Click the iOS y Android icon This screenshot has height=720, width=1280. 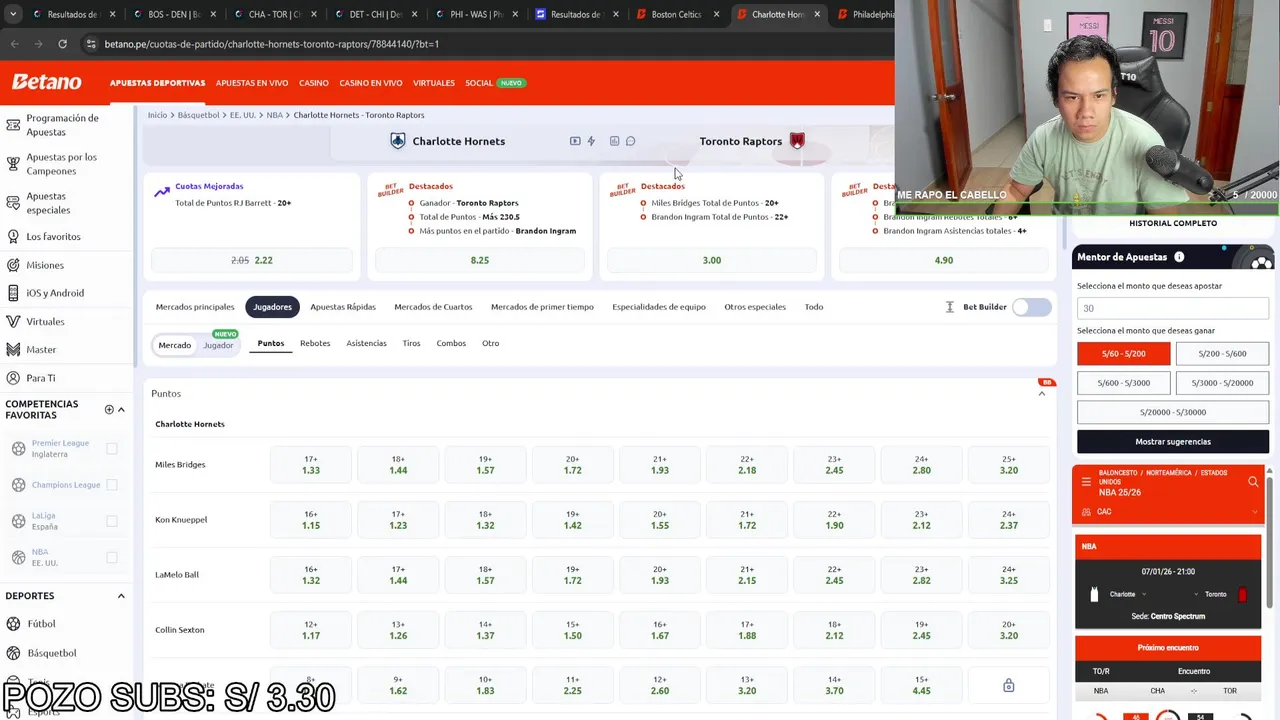point(13,293)
